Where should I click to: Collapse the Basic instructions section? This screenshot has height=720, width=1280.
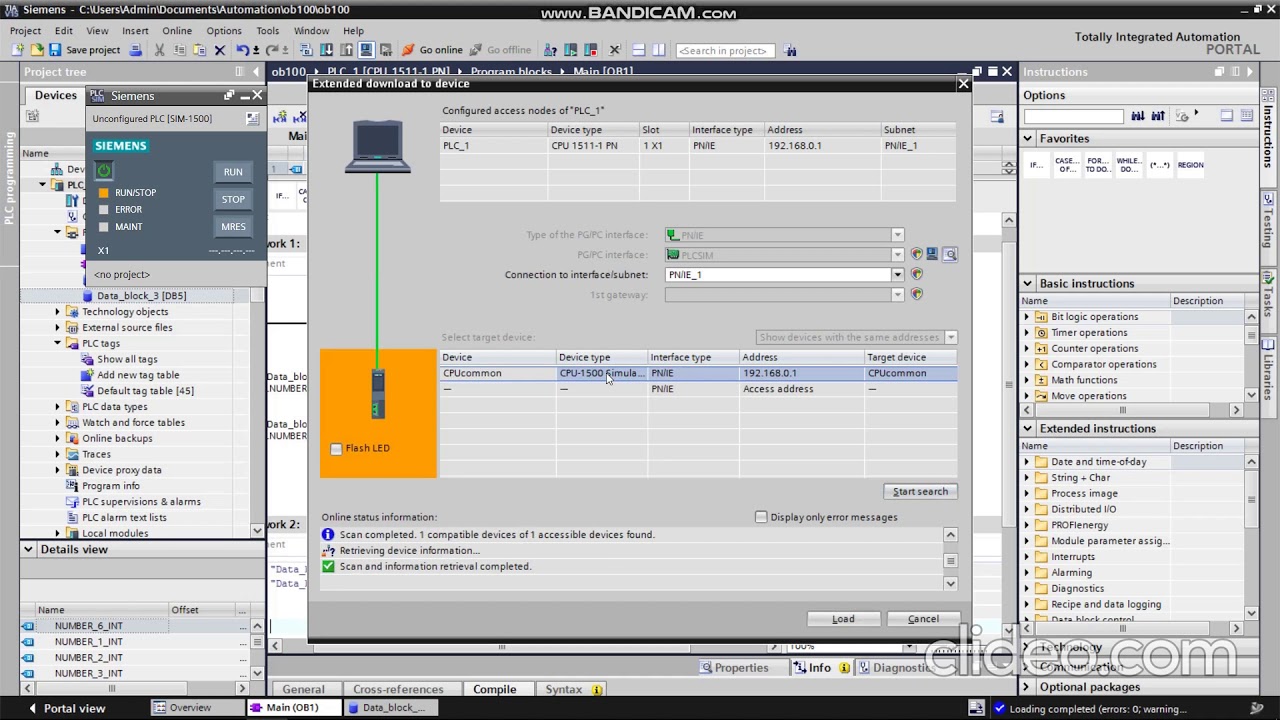pyautogui.click(x=1027, y=283)
